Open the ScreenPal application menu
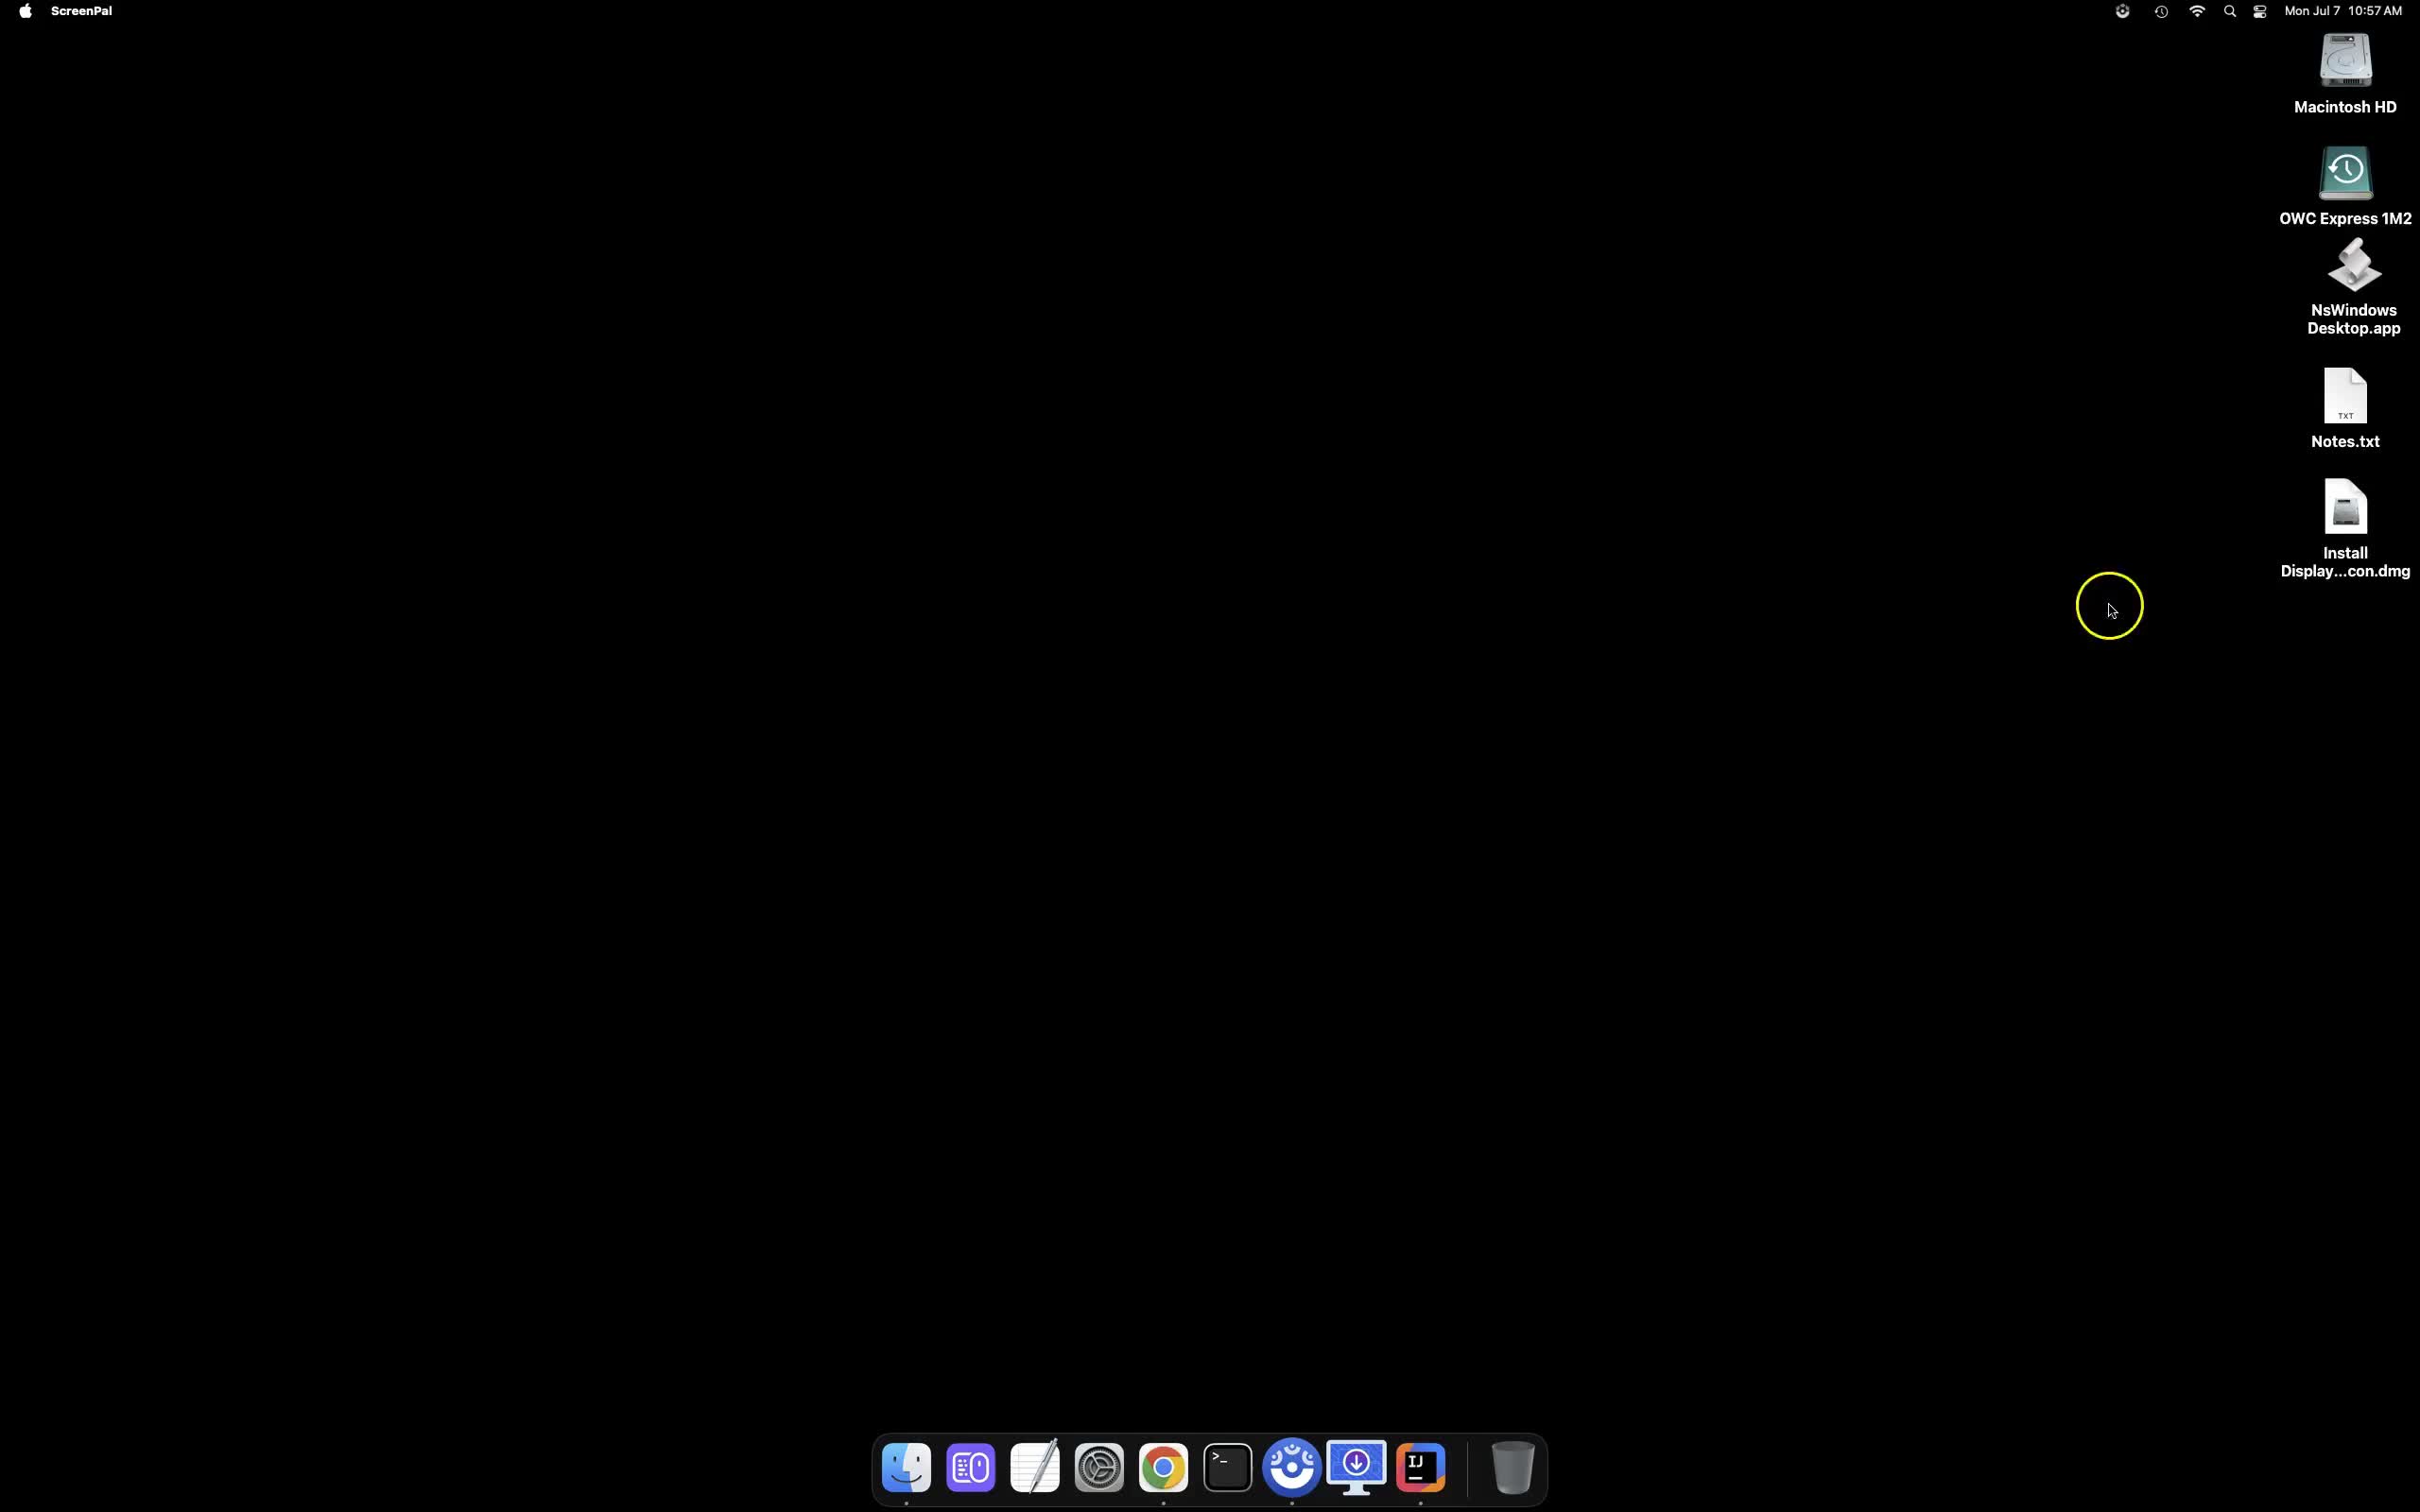 (x=81, y=11)
